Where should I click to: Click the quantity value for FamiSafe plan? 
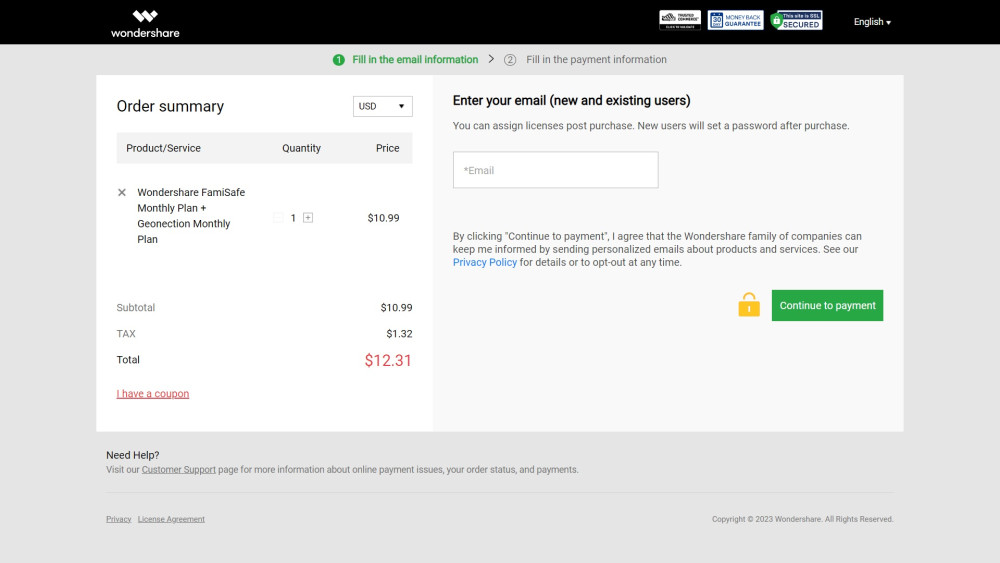(293, 218)
